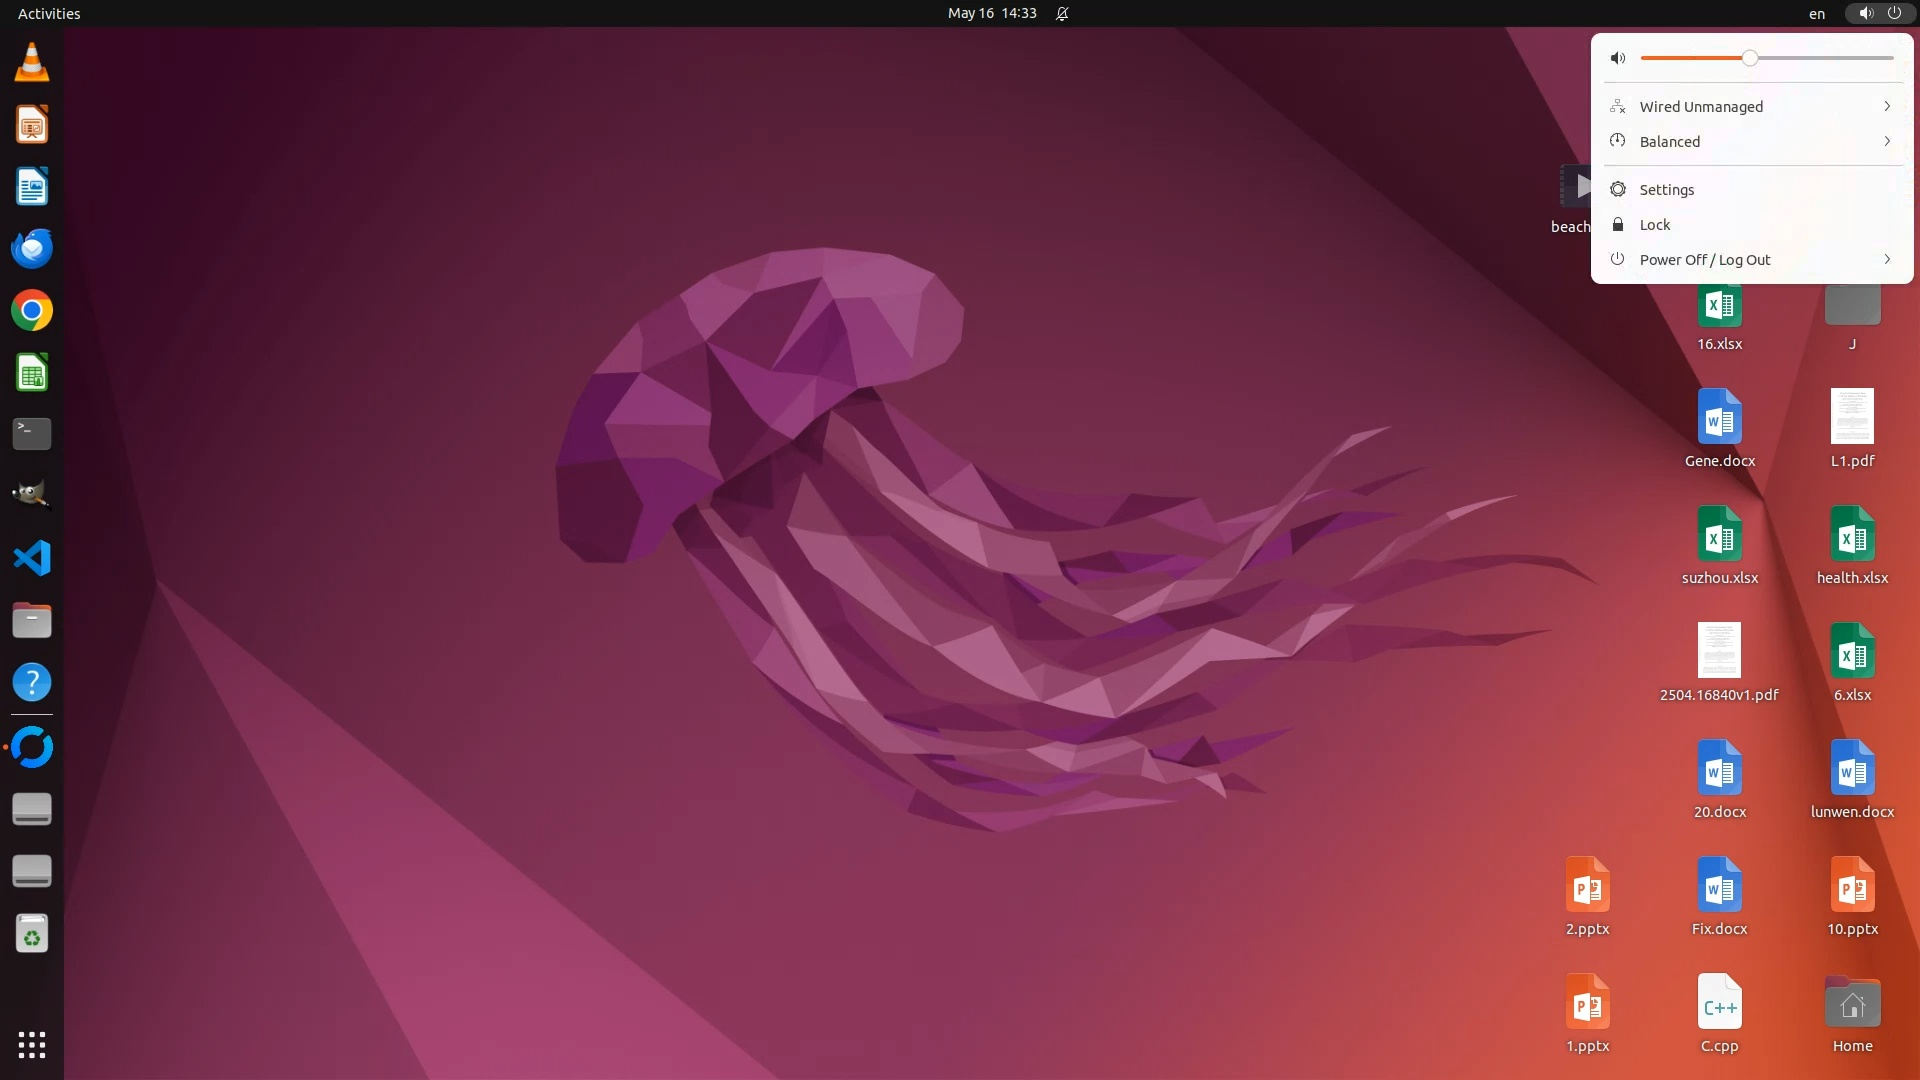Open the Trash from dock
The width and height of the screenshot is (1920, 1080).
[32, 934]
